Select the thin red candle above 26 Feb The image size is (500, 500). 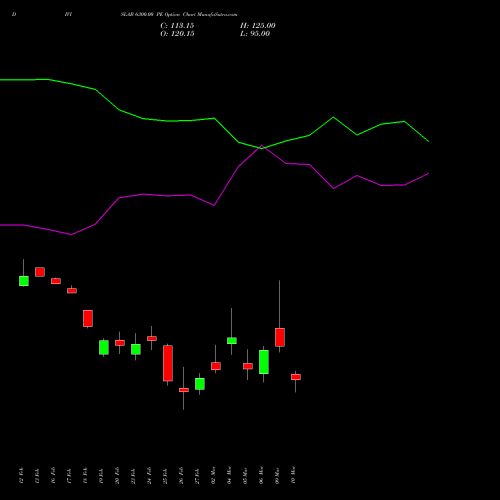pos(184,390)
